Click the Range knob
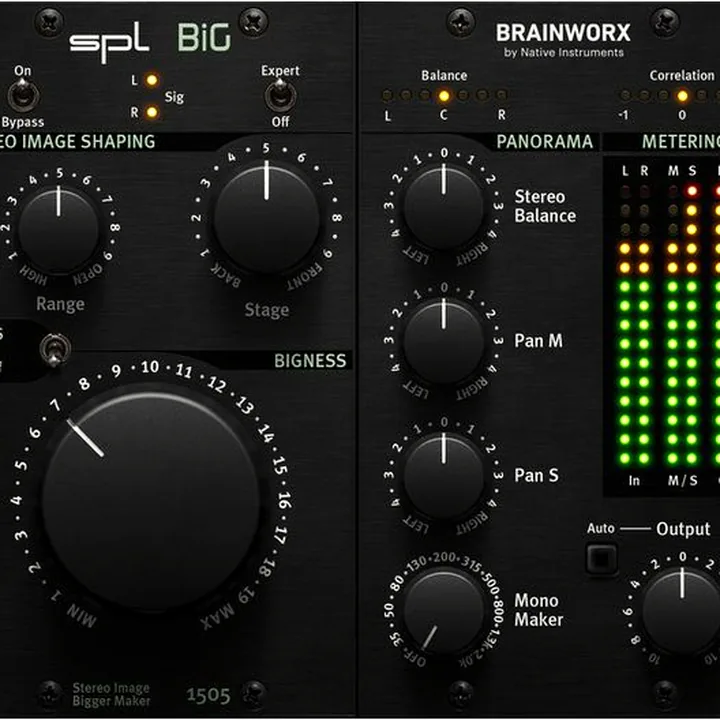Image resolution: width=720 pixels, height=720 pixels. click(58, 230)
